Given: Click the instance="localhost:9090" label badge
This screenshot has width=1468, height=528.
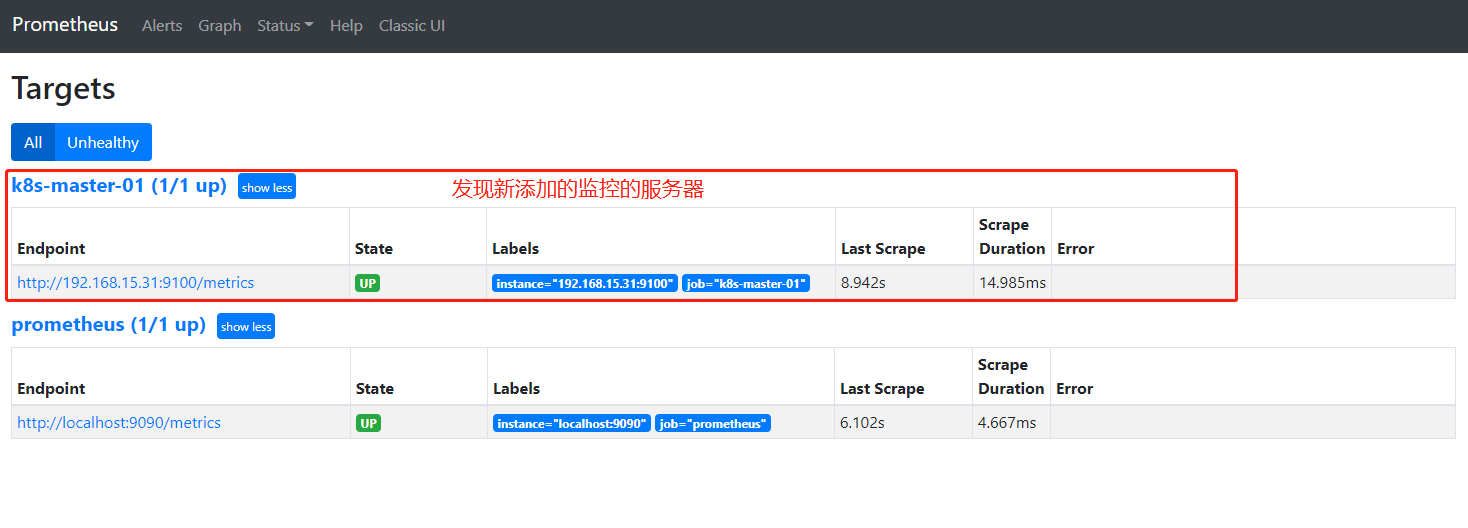Looking at the screenshot, I should click(x=572, y=423).
